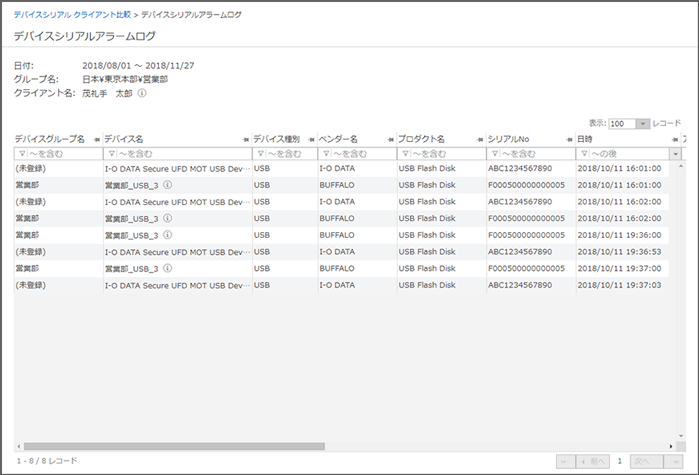The image size is (699, 475).
Task: Sort by the デバイス種別 column header
Action: (x=278, y=139)
